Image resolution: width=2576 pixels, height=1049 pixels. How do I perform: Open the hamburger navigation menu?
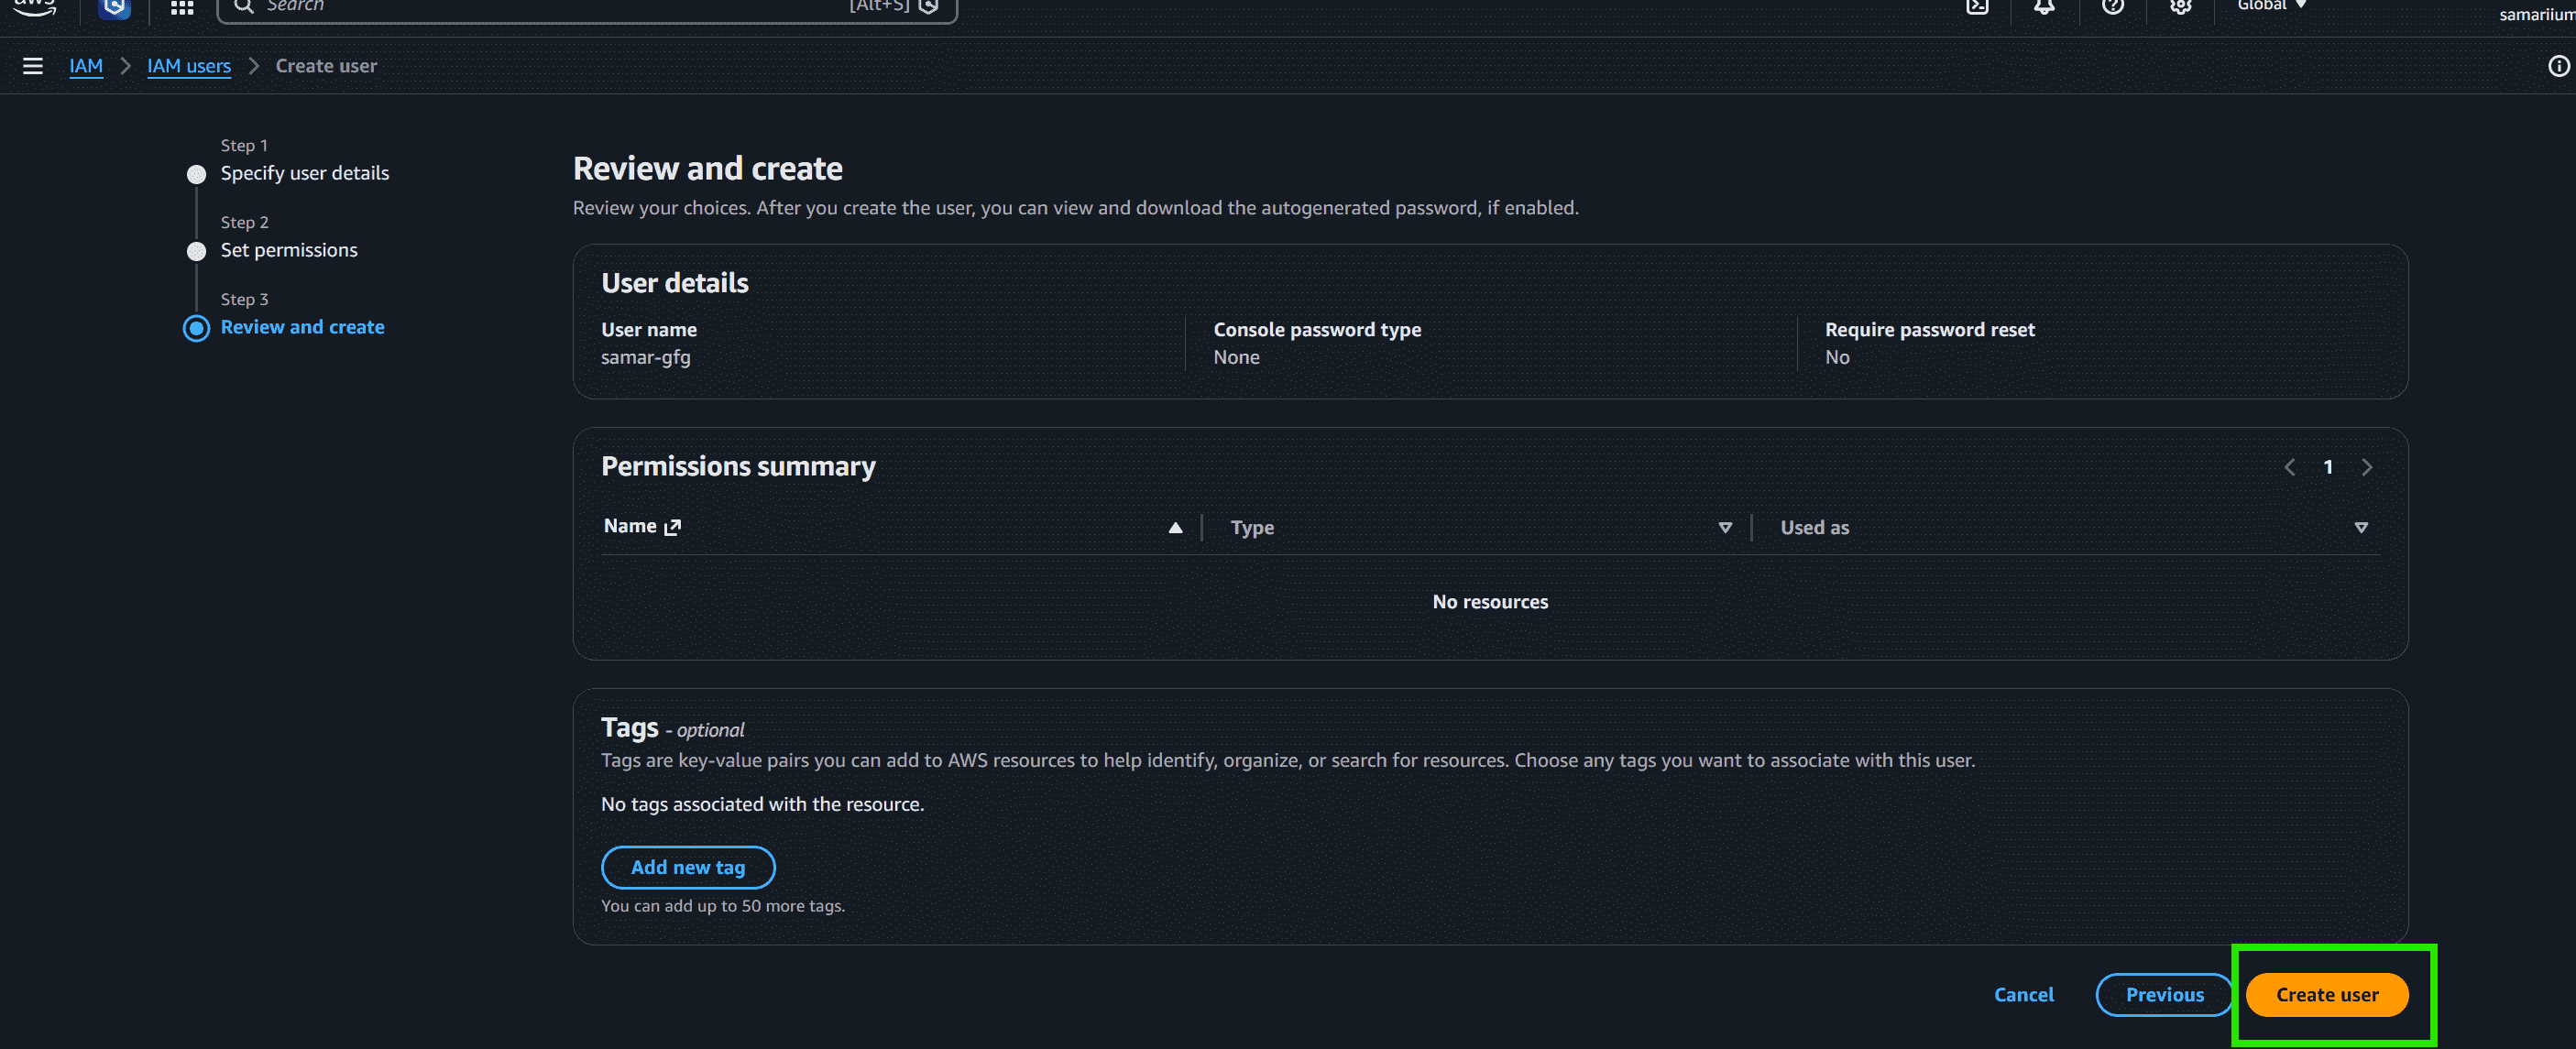click(33, 66)
